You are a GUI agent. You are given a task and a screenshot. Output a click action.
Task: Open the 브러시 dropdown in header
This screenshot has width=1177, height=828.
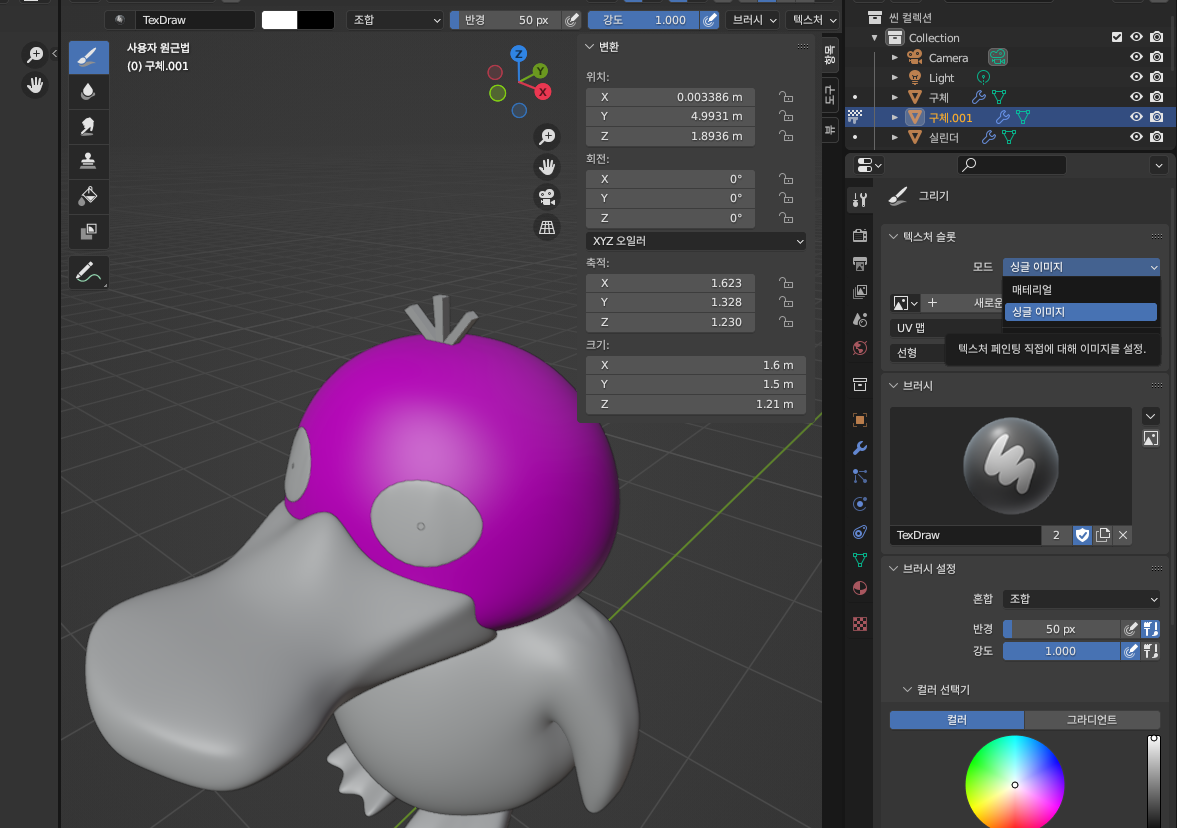tap(754, 20)
